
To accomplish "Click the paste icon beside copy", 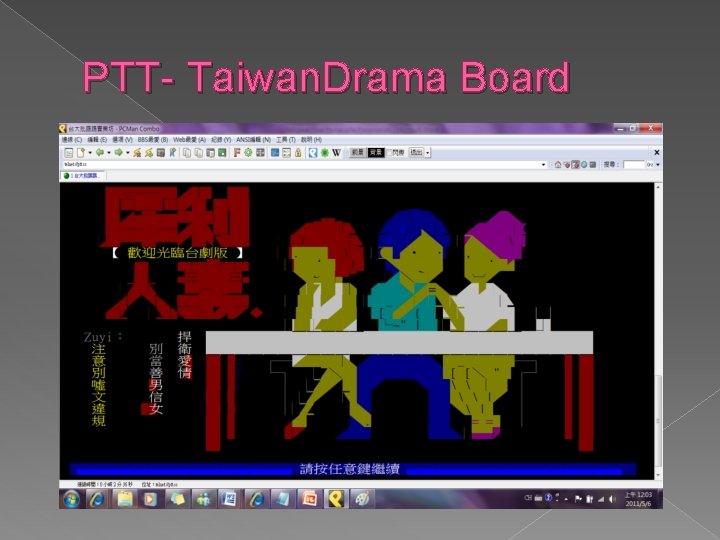I will (199, 152).
